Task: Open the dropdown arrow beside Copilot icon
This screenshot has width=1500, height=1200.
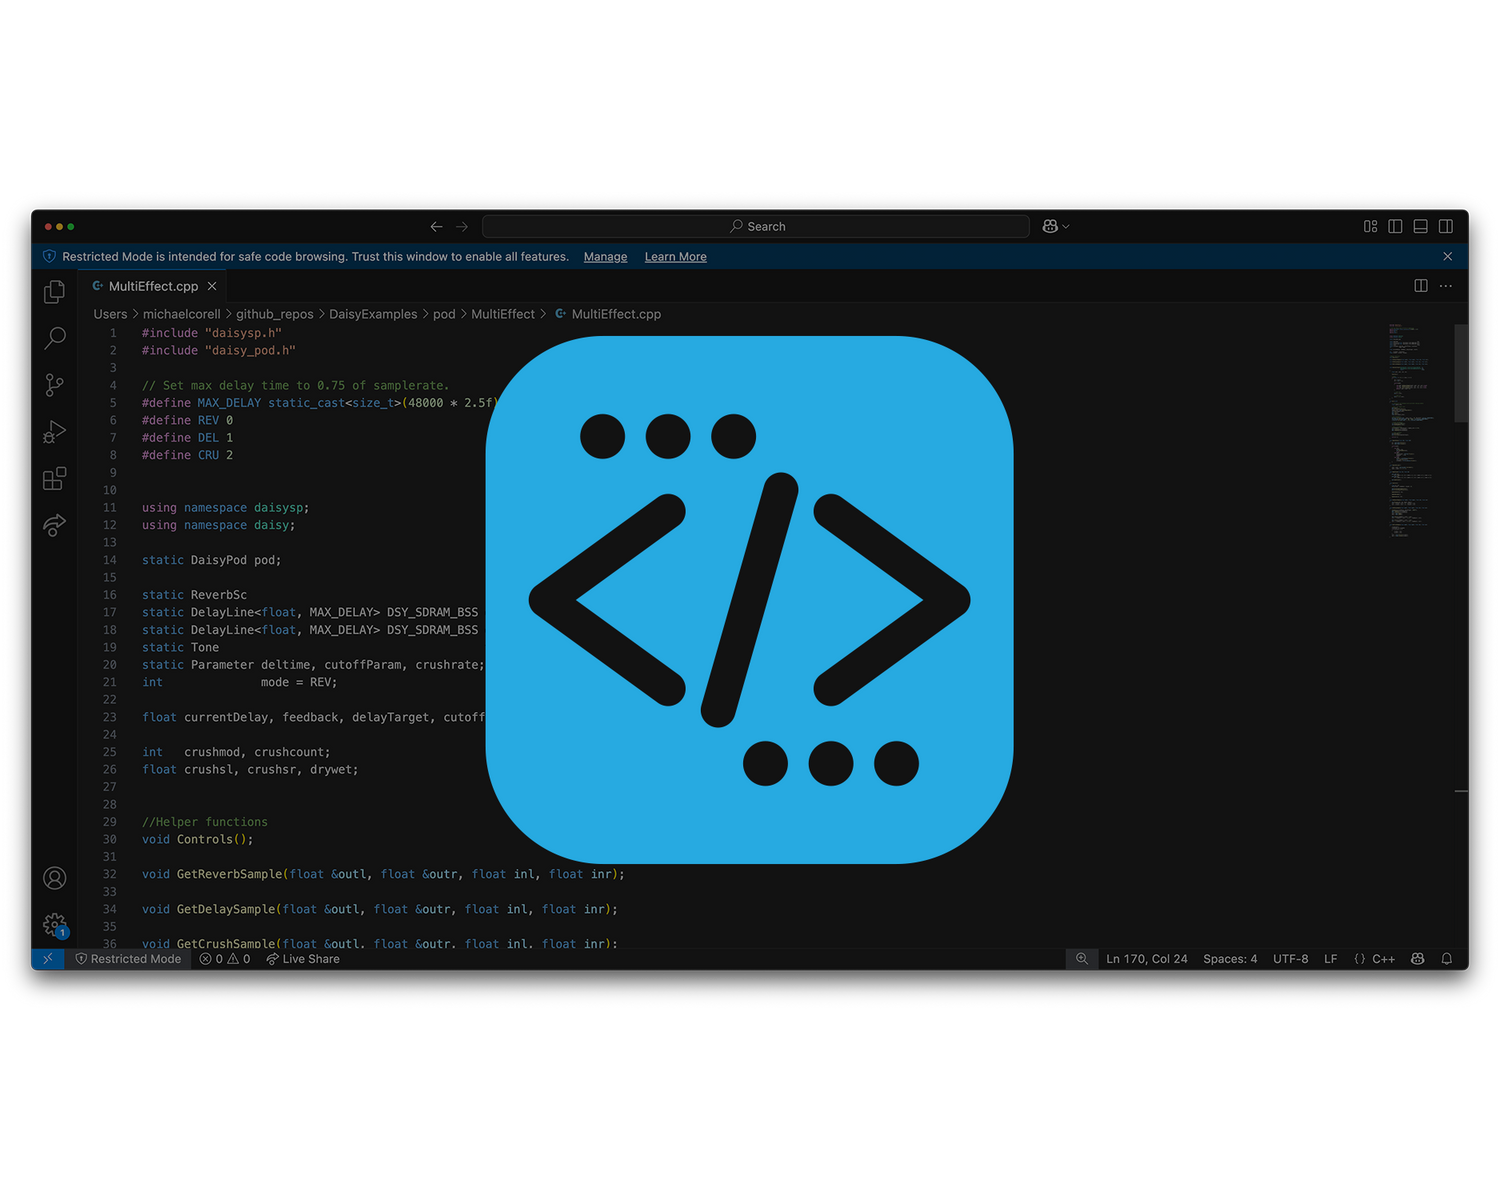Action: click(1066, 227)
